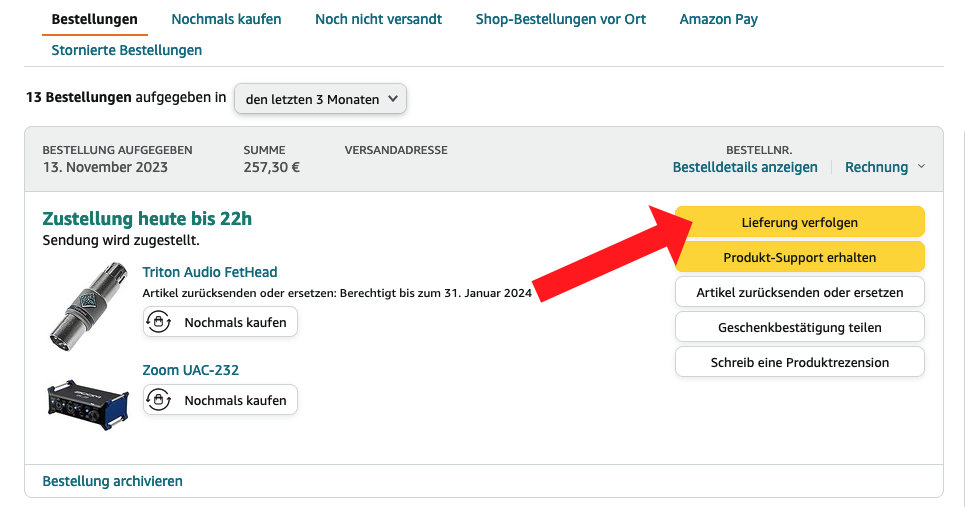
Task: Click Artikel zurücksenden oder ersetzen button
Action: click(799, 292)
